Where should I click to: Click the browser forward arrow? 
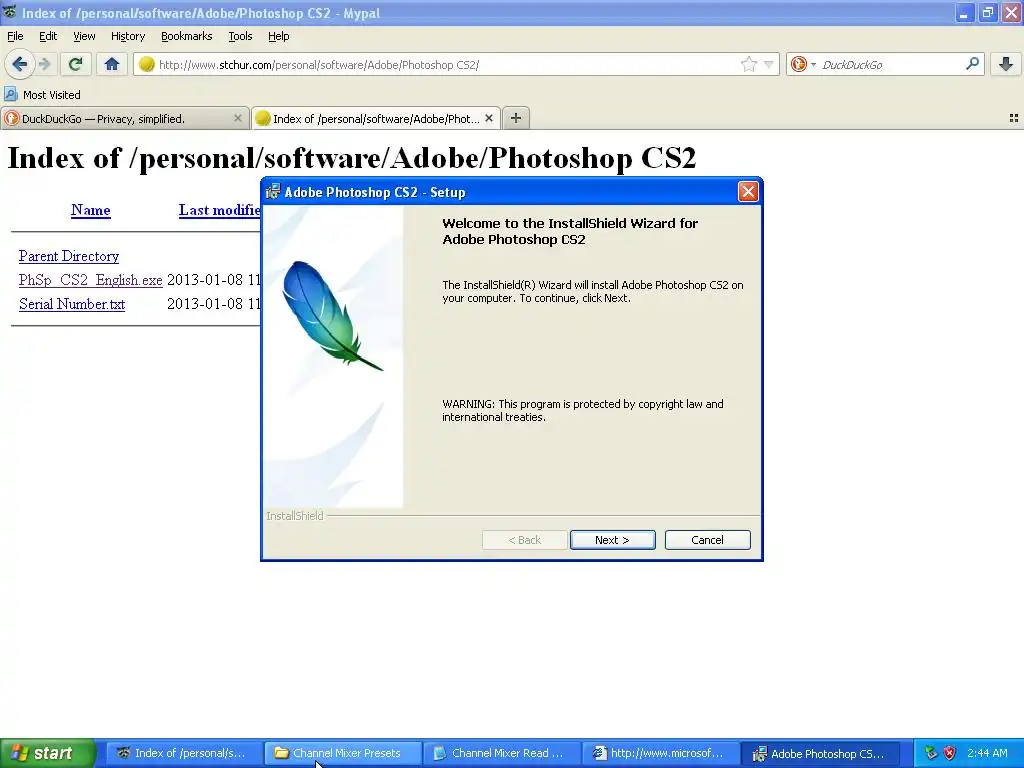point(44,64)
